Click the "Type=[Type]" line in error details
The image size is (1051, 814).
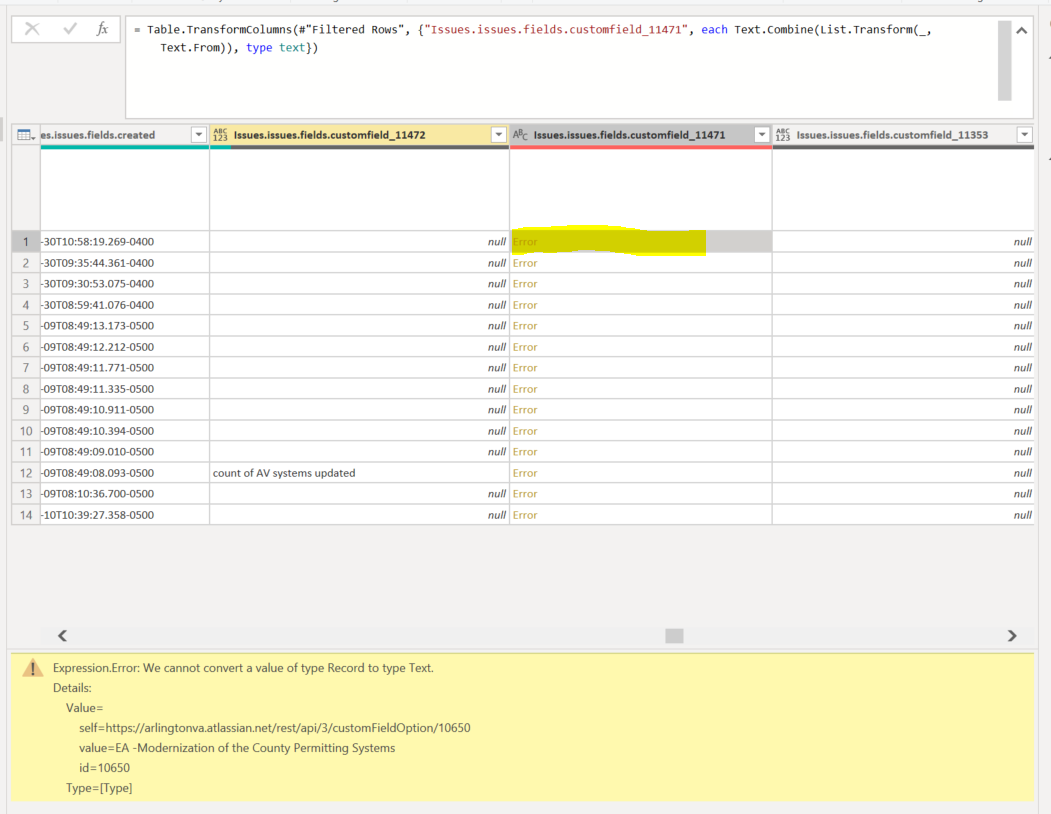click(x=99, y=788)
